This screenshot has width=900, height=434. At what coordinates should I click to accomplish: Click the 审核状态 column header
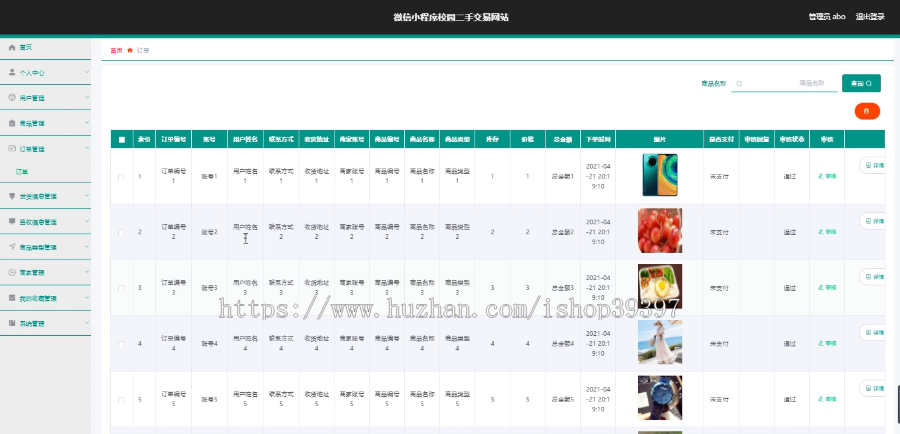pos(792,140)
